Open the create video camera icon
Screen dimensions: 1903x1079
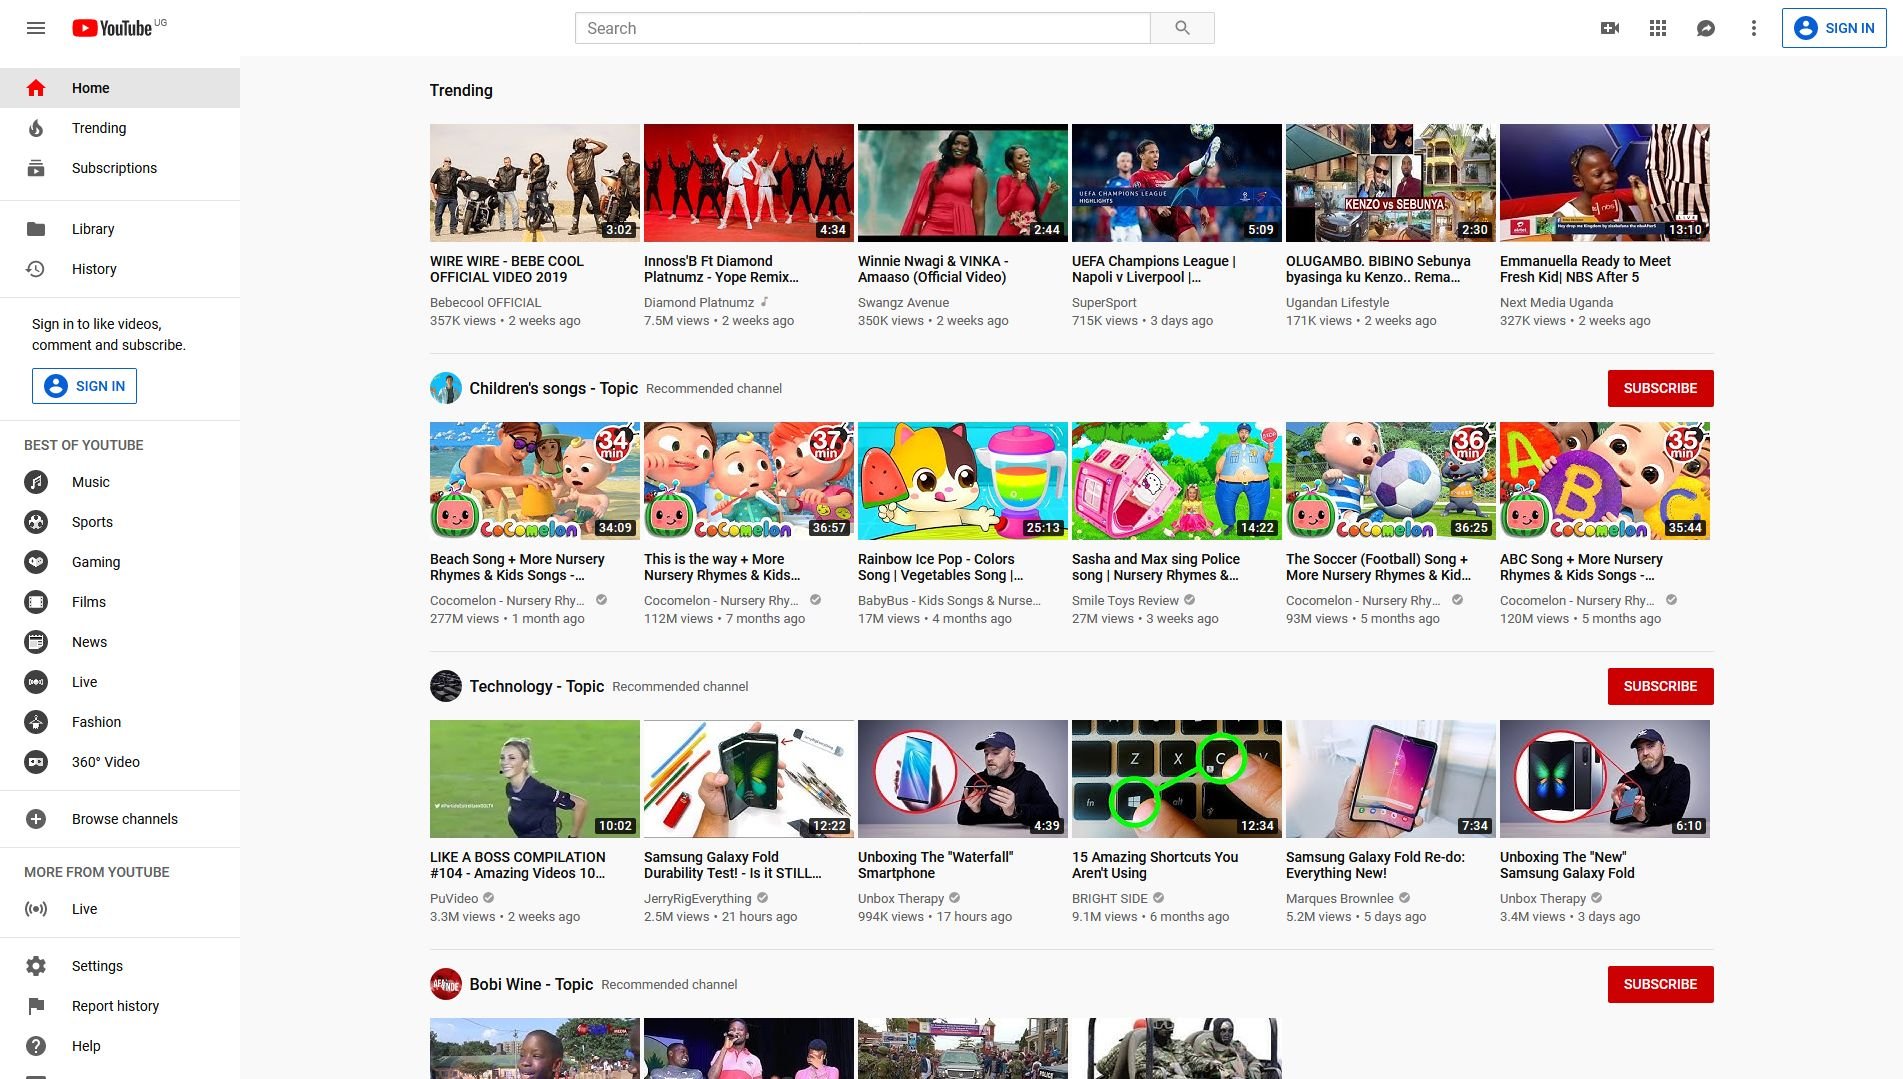pyautogui.click(x=1610, y=28)
